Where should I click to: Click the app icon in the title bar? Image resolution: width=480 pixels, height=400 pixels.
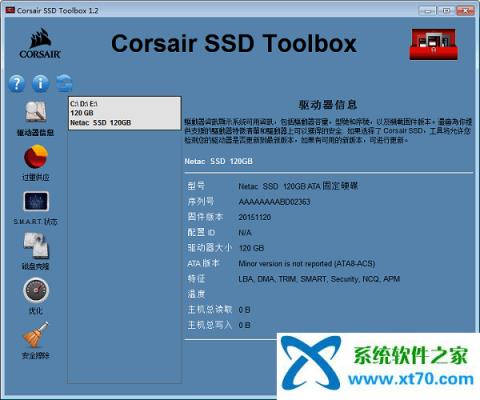point(10,10)
